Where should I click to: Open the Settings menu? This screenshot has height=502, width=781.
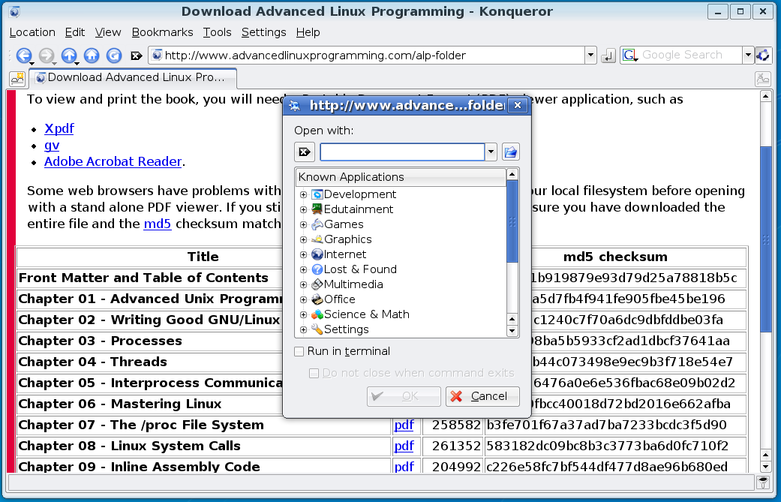(x=263, y=32)
